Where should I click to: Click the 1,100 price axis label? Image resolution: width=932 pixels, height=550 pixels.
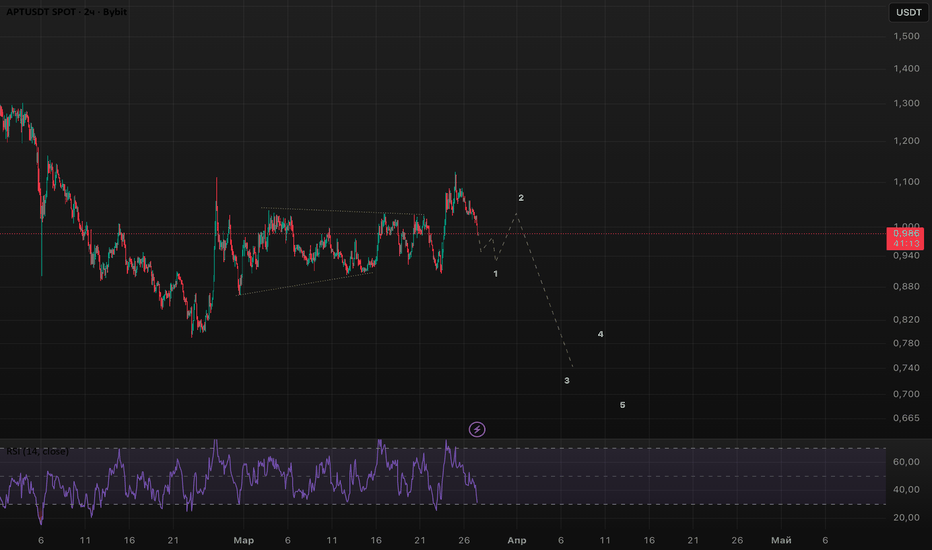click(x=906, y=182)
